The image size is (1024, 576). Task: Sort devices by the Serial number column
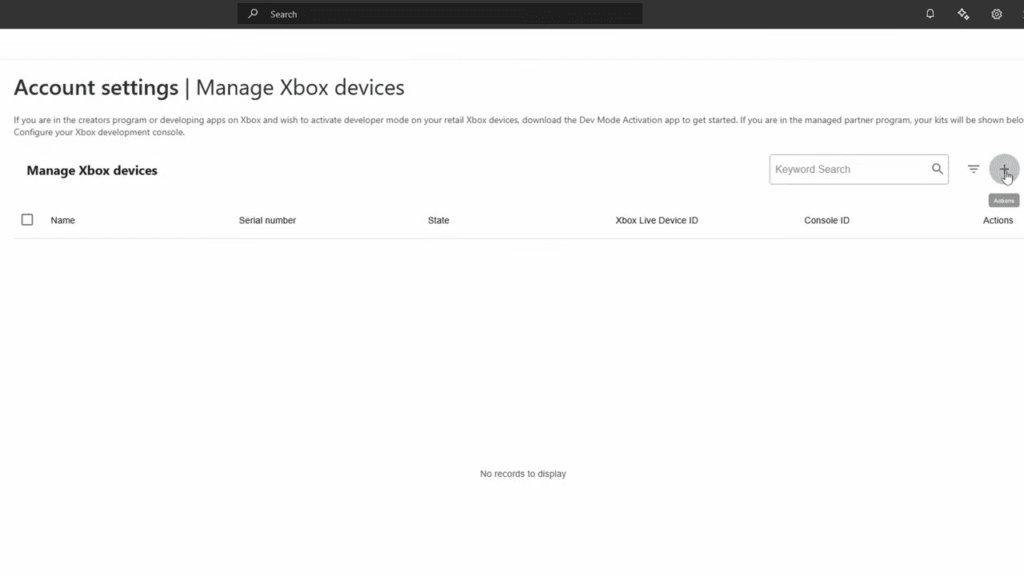point(267,220)
